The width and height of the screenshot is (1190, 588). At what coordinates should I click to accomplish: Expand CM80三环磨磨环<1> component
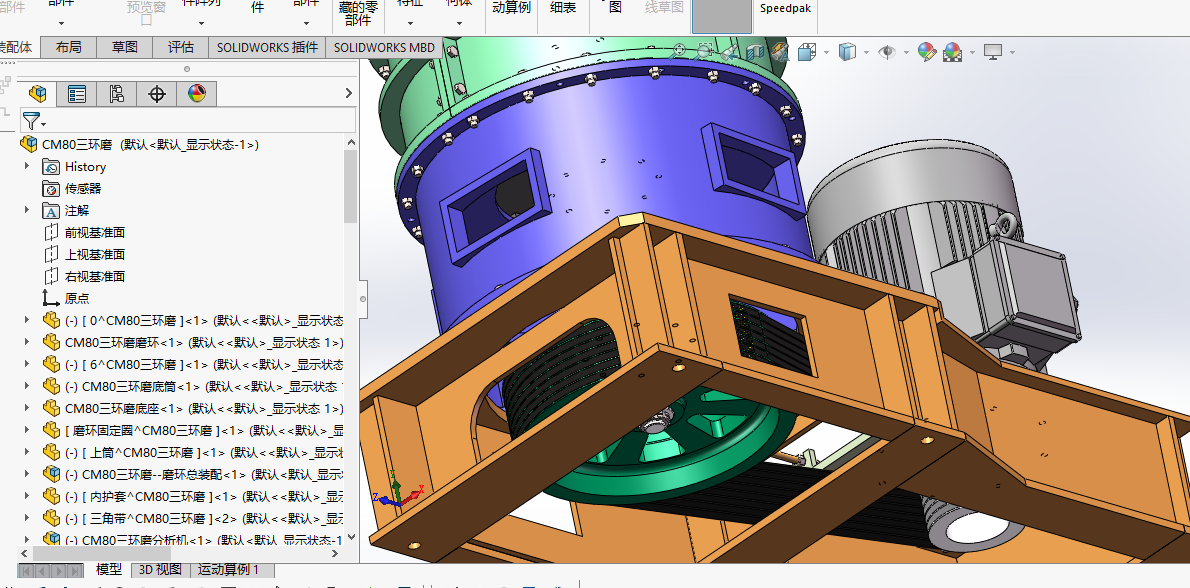pos(27,342)
